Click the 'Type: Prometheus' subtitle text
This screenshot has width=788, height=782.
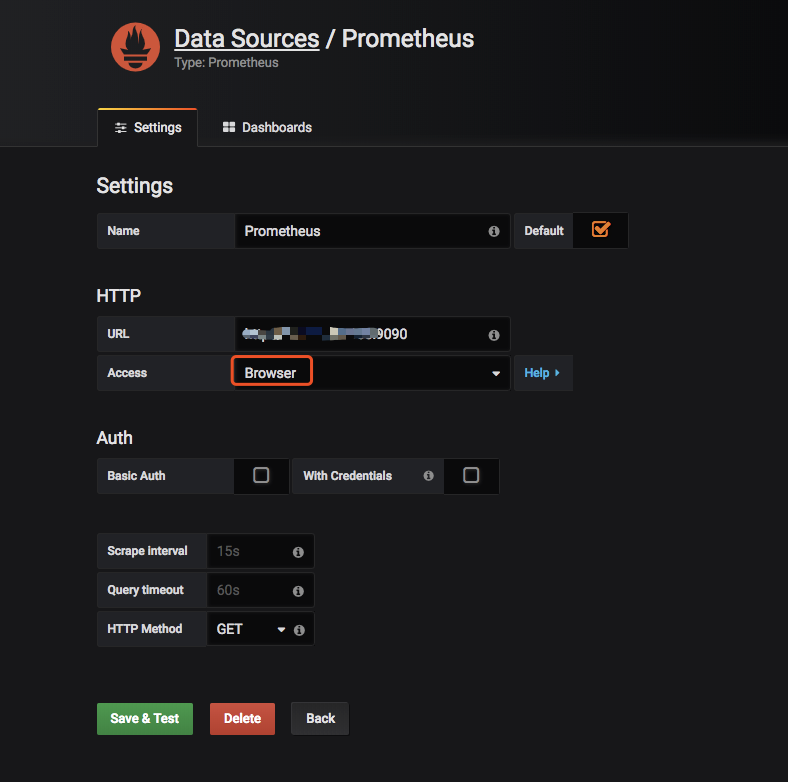(x=226, y=63)
